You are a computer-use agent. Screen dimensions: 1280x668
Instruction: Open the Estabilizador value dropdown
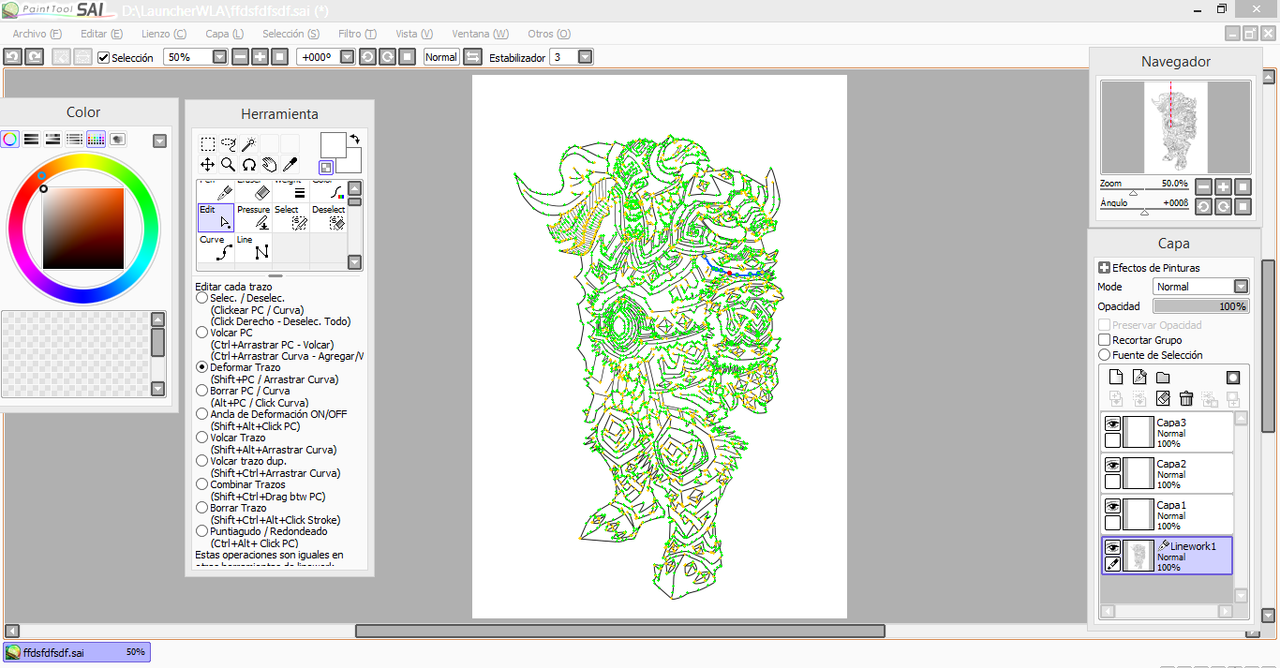pos(585,57)
